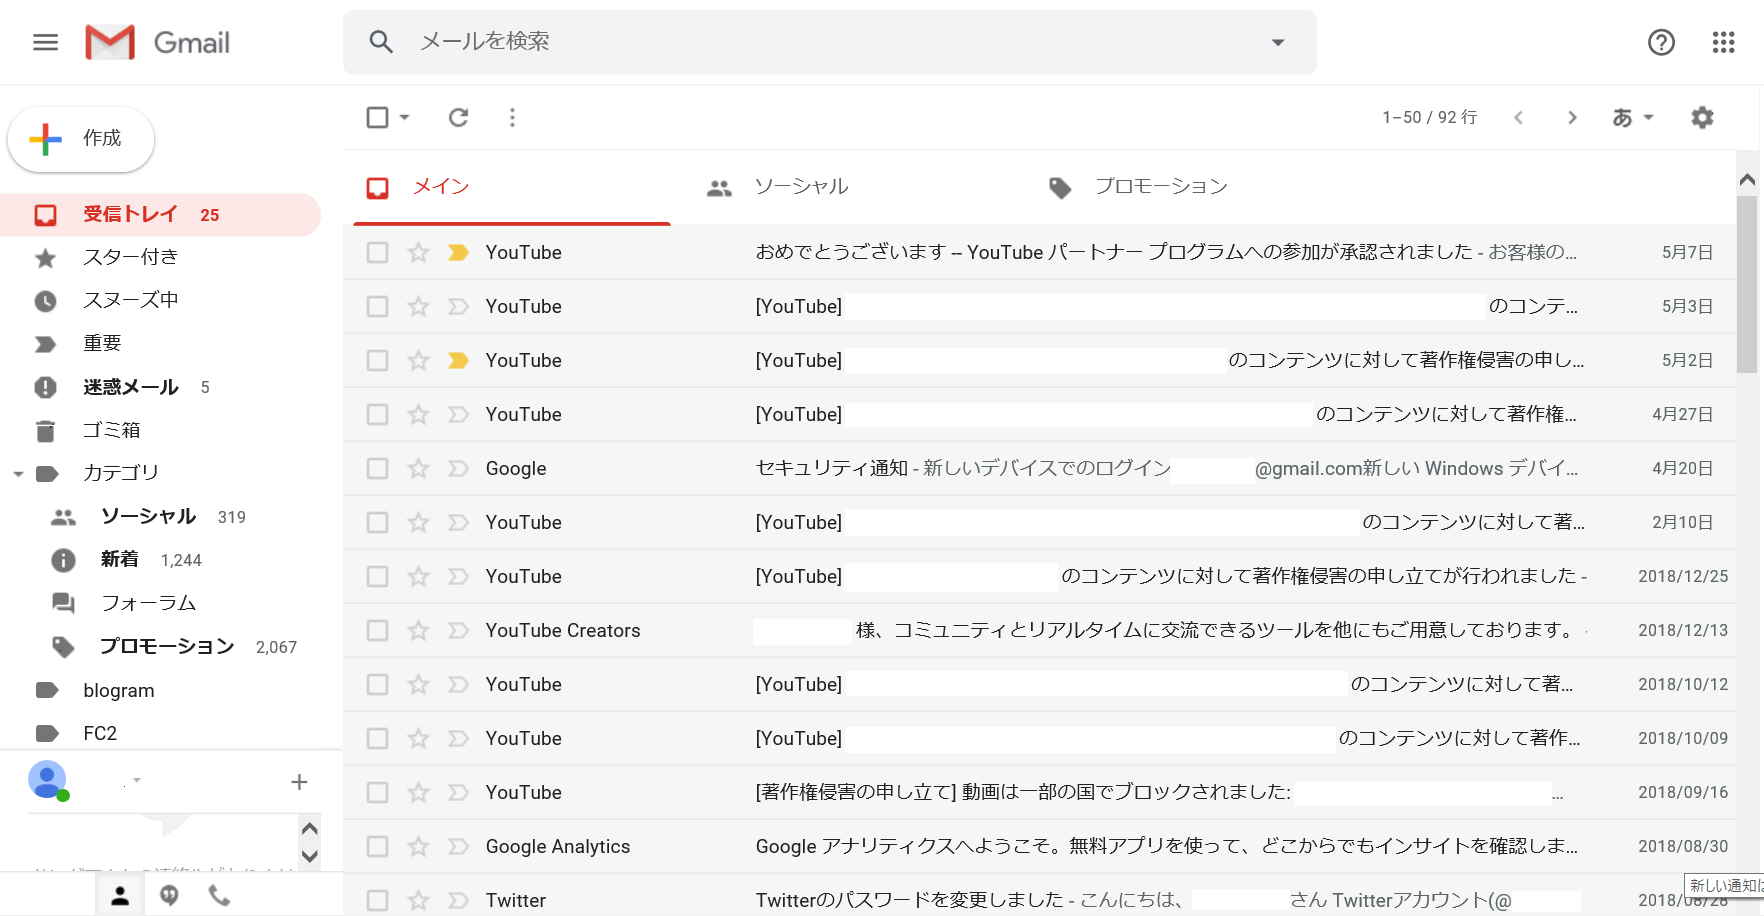Viewport: 1764px width, 916px height.
Task: Toggle importance marker on May 7 YouTube email
Action: pyautogui.click(x=458, y=252)
